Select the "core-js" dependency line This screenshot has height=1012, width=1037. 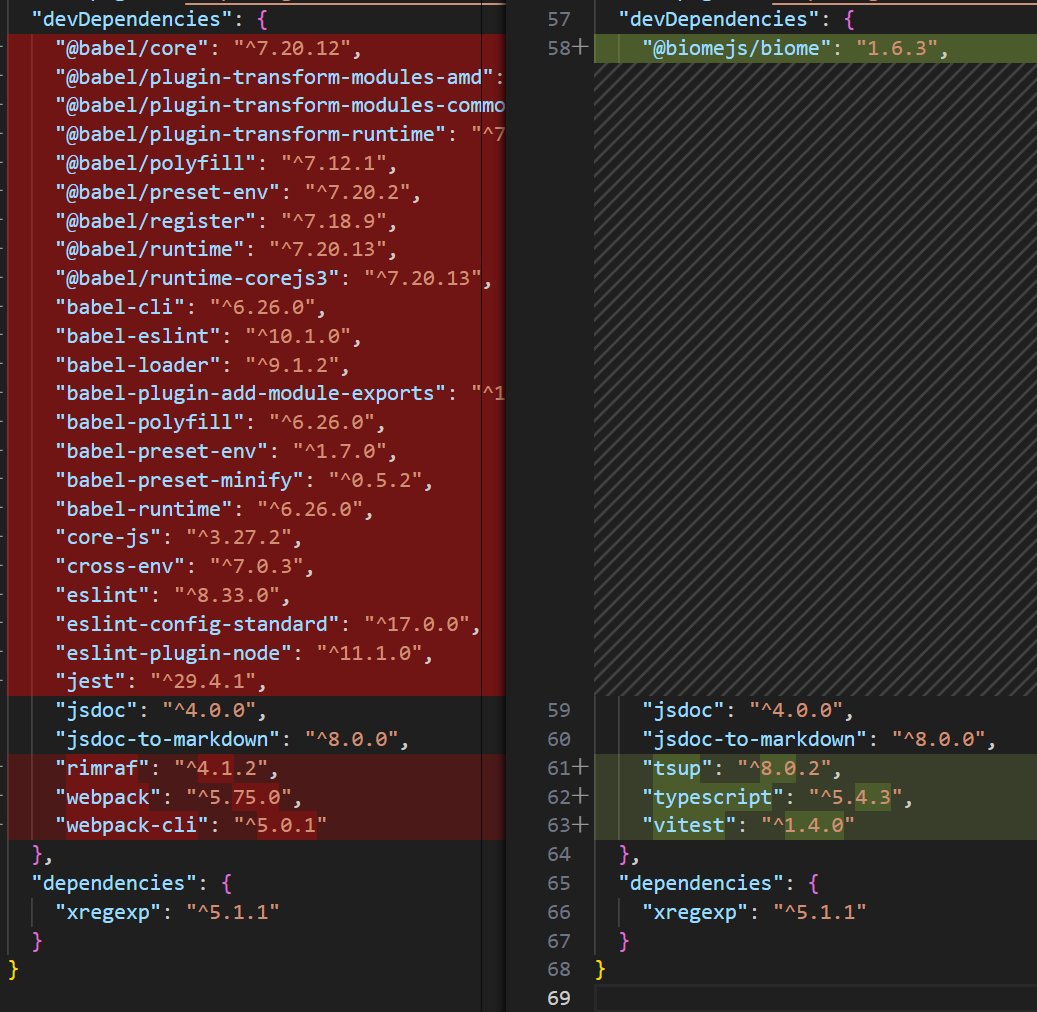pyautogui.click(x=179, y=538)
